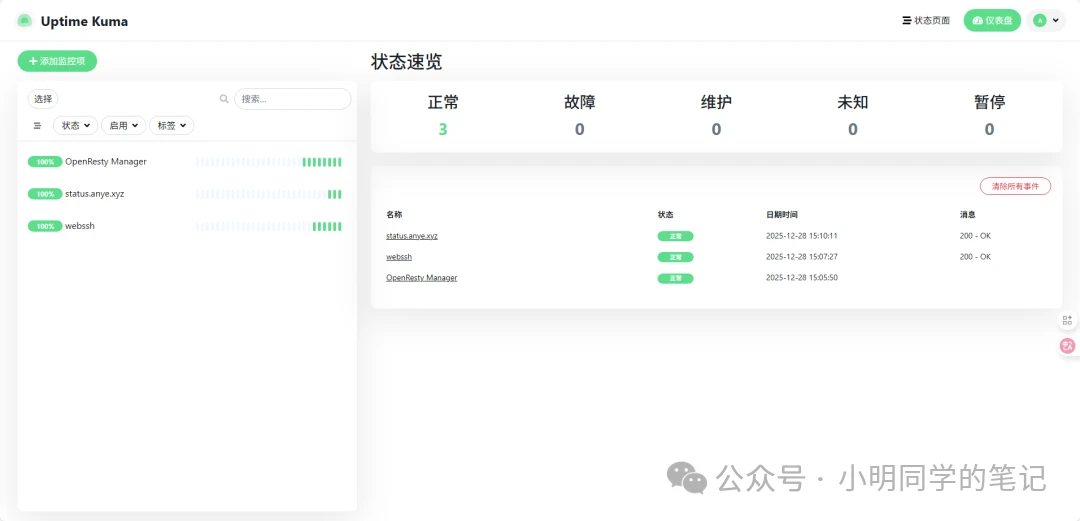
Task: Click the 名称 column header
Action: coord(394,215)
